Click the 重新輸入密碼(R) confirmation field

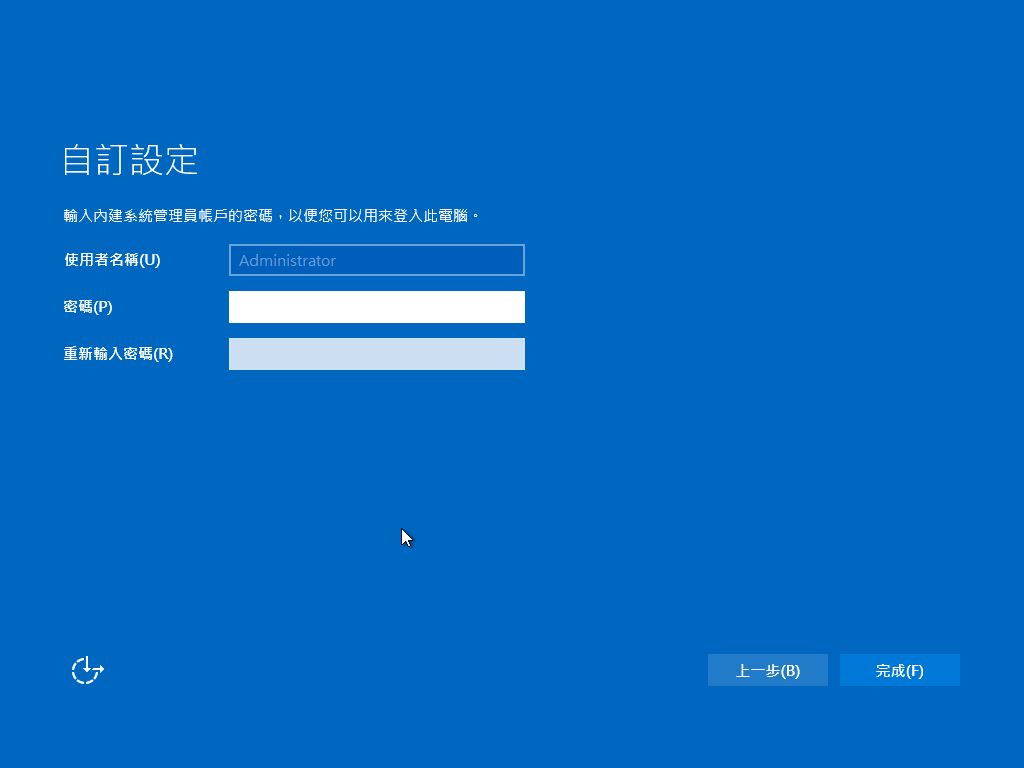(x=376, y=354)
